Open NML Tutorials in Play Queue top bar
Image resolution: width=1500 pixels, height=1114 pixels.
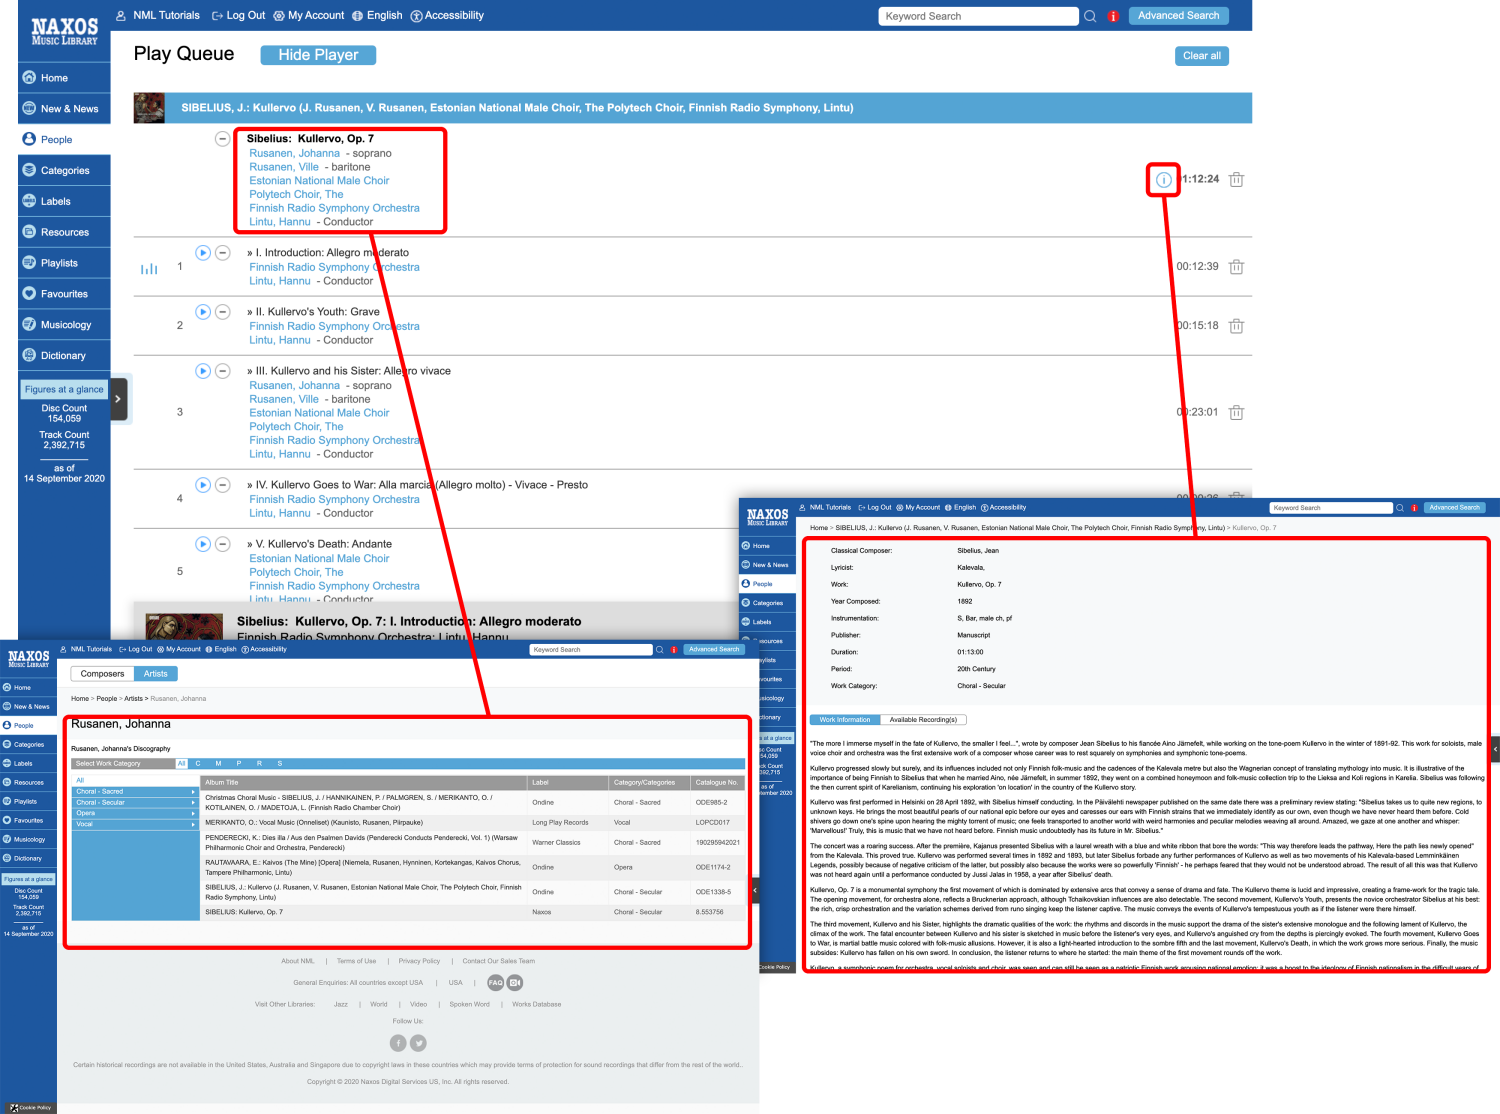click(x=158, y=16)
